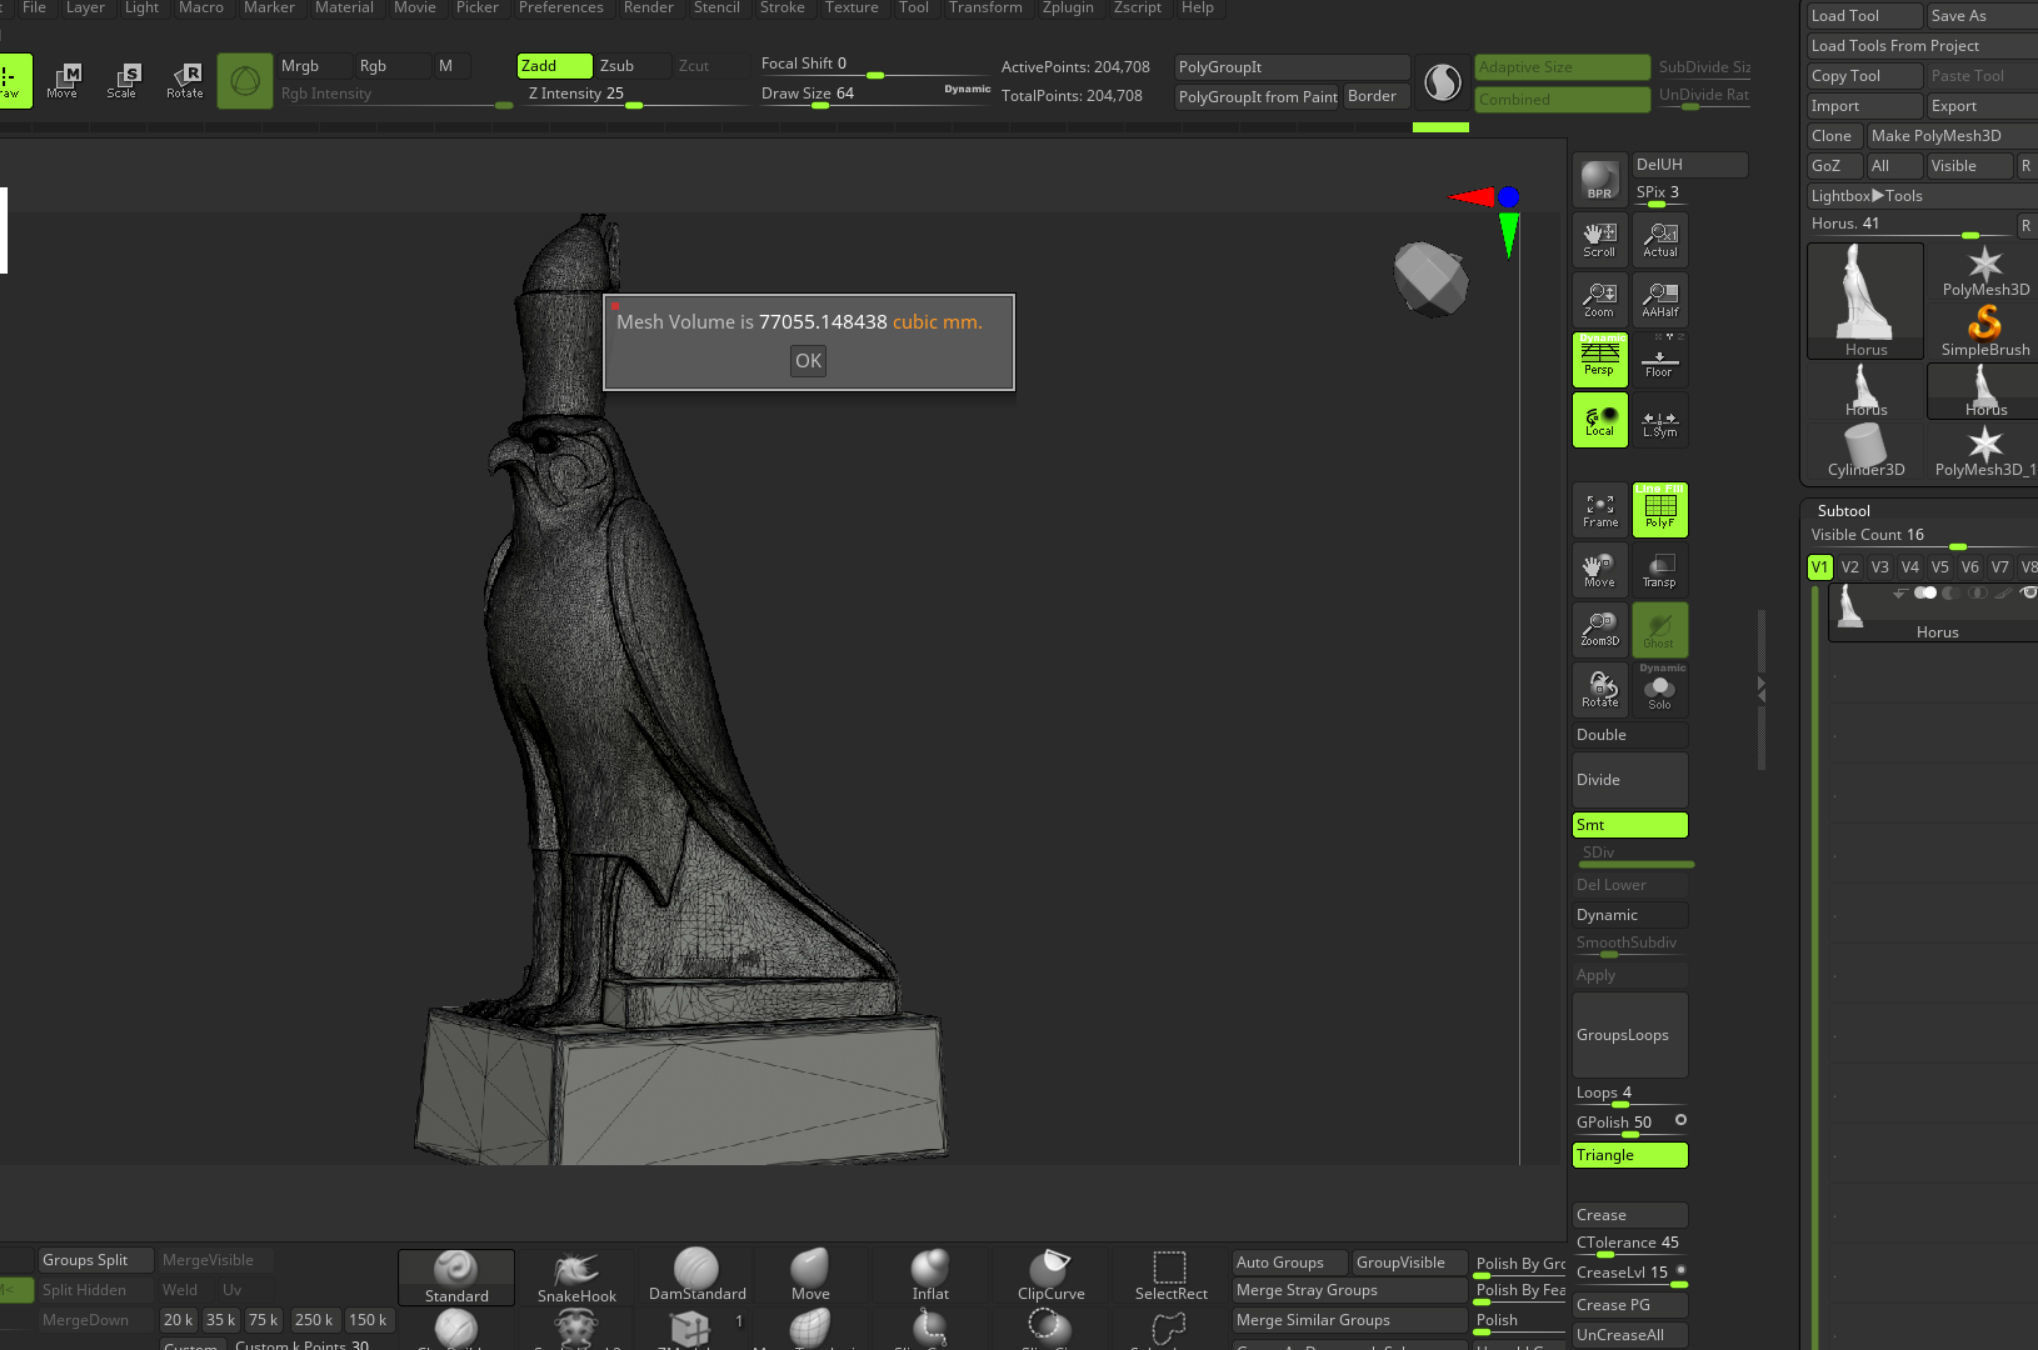Screen dimensions: 2038x1350
Task: Toggle the Persp perspective button
Action: 1599,359
